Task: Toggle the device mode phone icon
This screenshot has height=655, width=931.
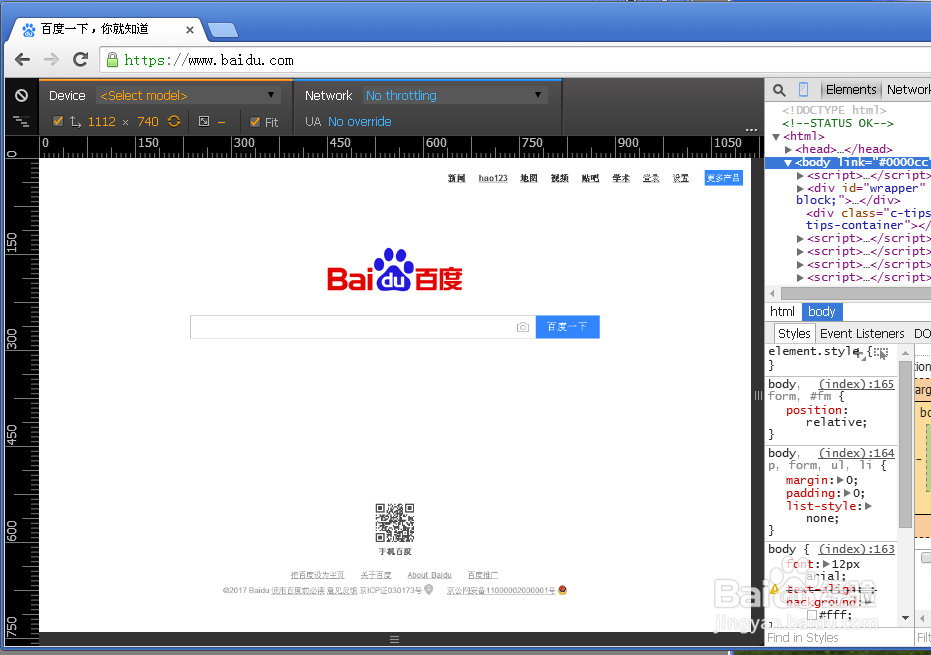Action: [x=803, y=90]
